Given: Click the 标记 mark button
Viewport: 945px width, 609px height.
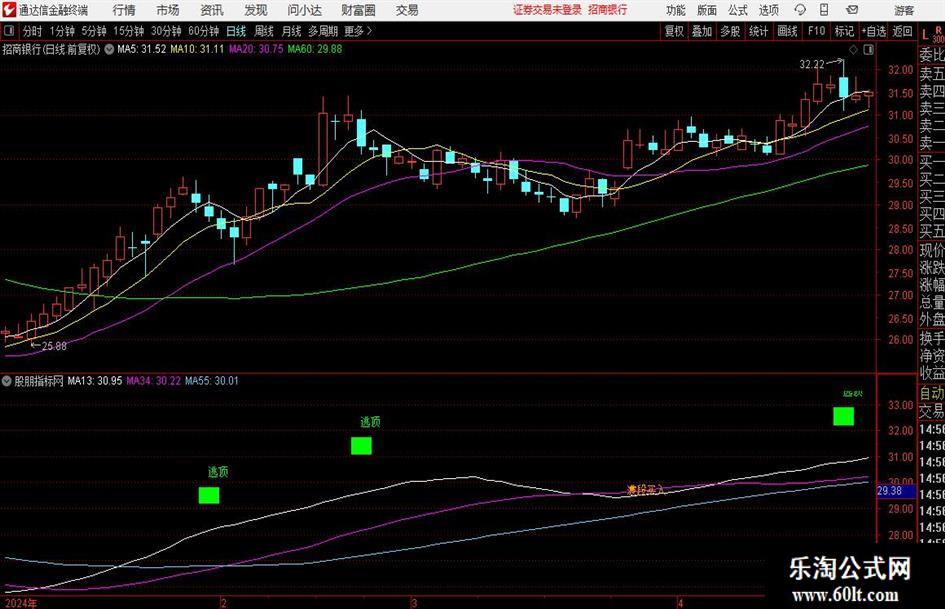Looking at the screenshot, I should (844, 31).
